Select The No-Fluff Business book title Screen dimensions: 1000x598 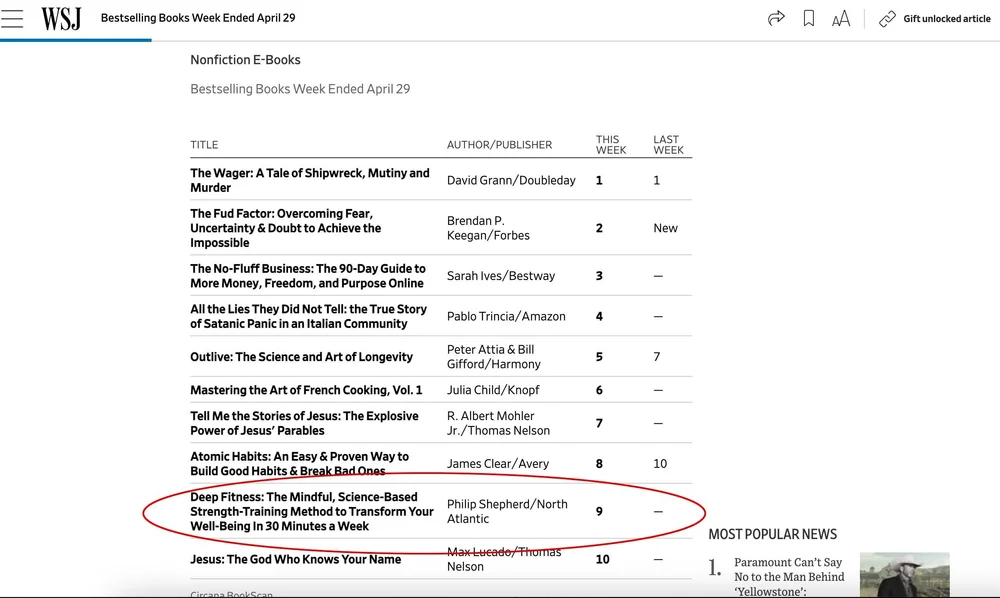pyautogui.click(x=307, y=276)
